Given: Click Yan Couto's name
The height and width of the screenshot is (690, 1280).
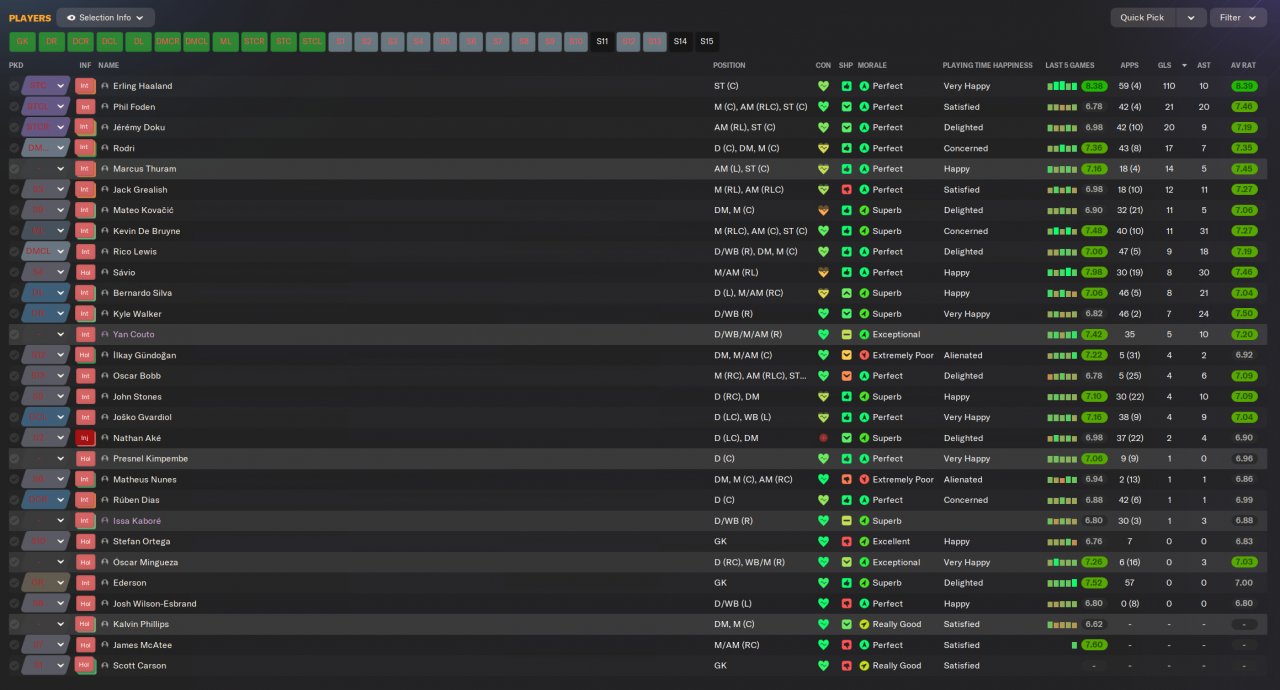Looking at the screenshot, I should pos(134,335).
